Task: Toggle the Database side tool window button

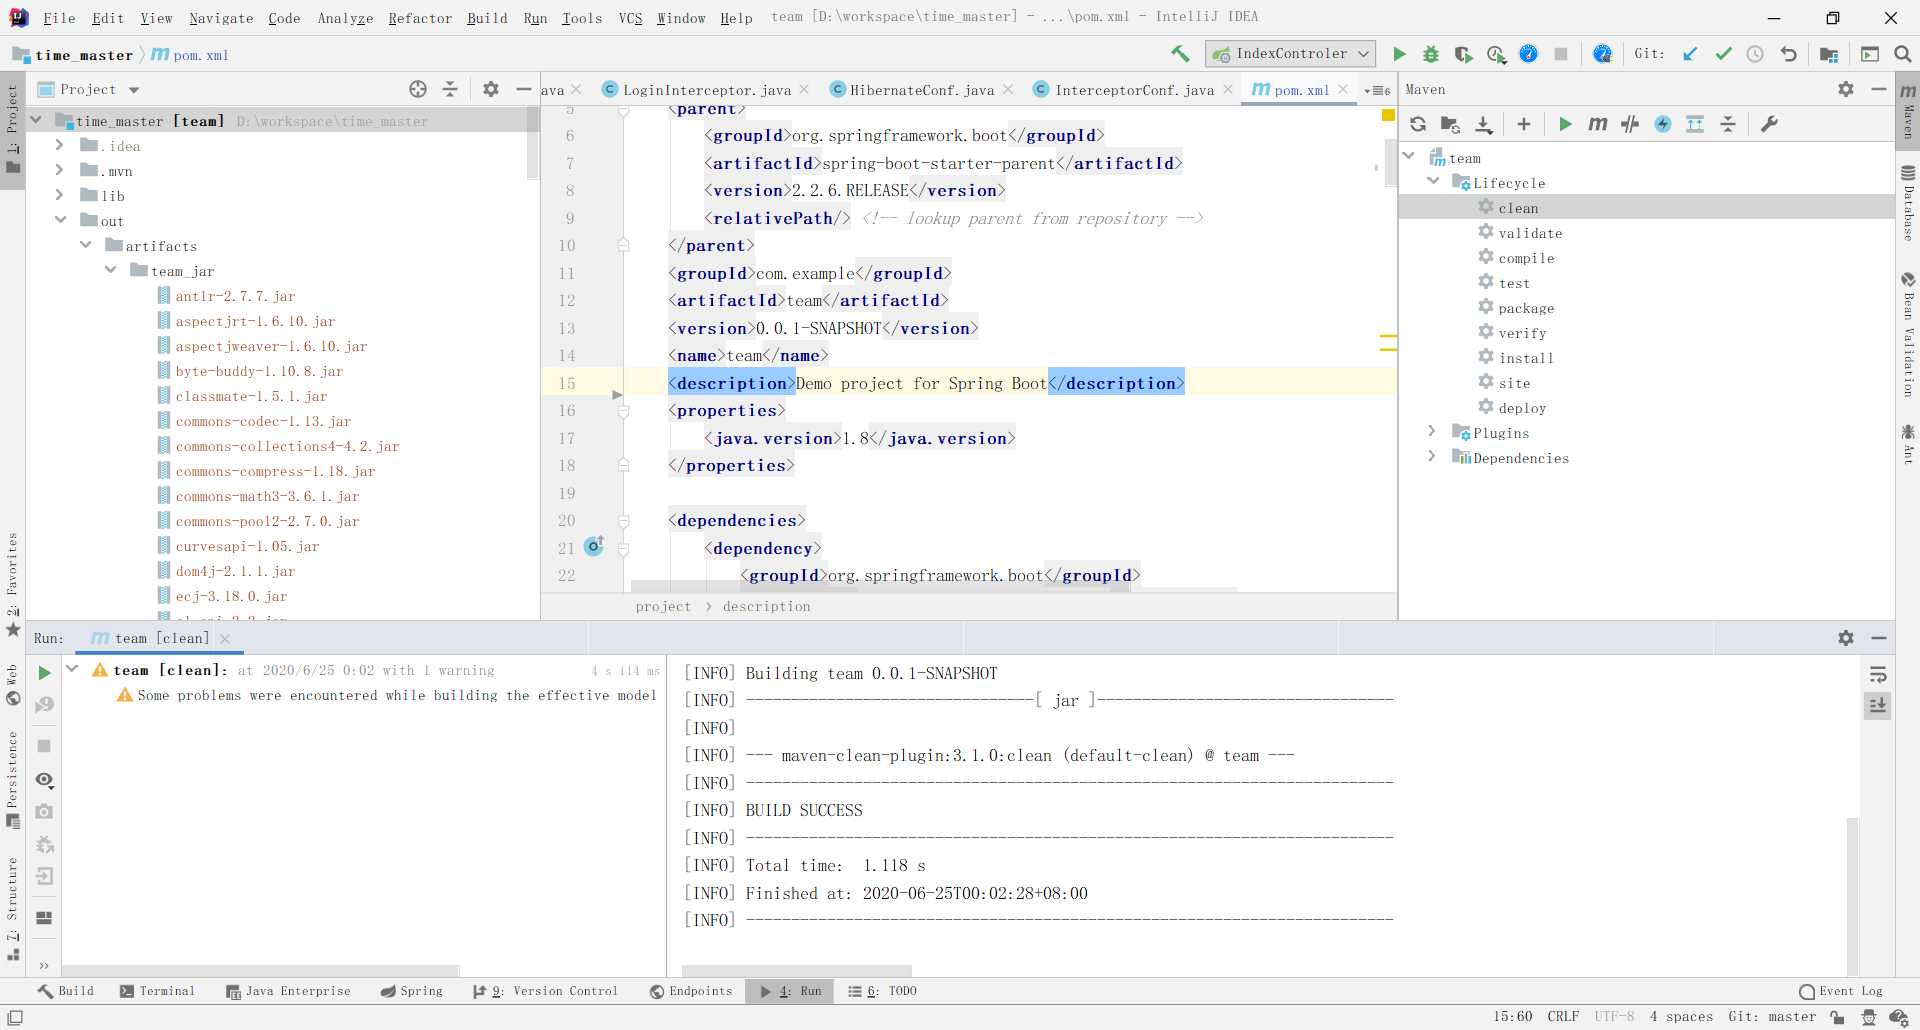Action: pos(1908,204)
